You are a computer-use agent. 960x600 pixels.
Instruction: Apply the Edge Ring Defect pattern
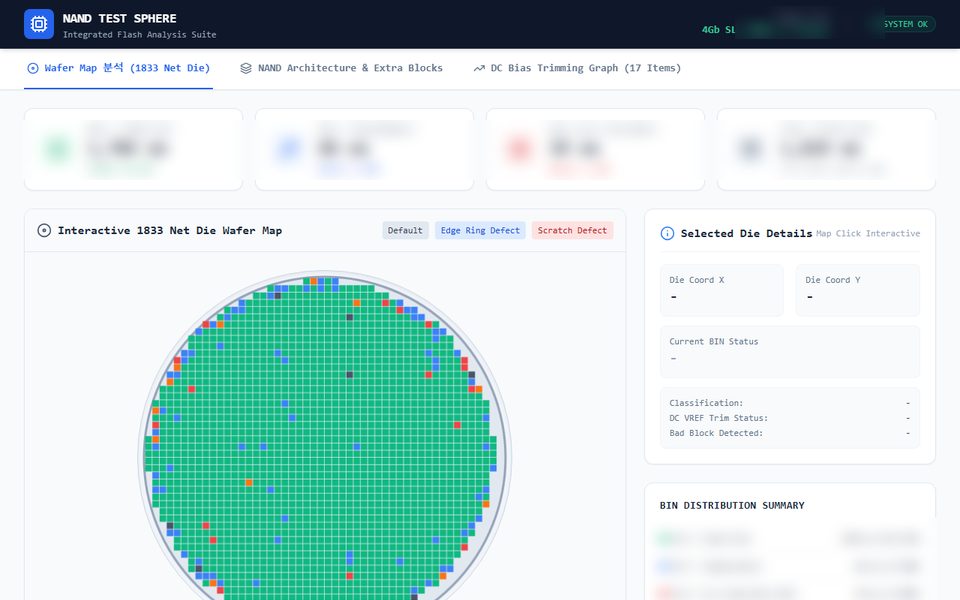click(x=480, y=230)
